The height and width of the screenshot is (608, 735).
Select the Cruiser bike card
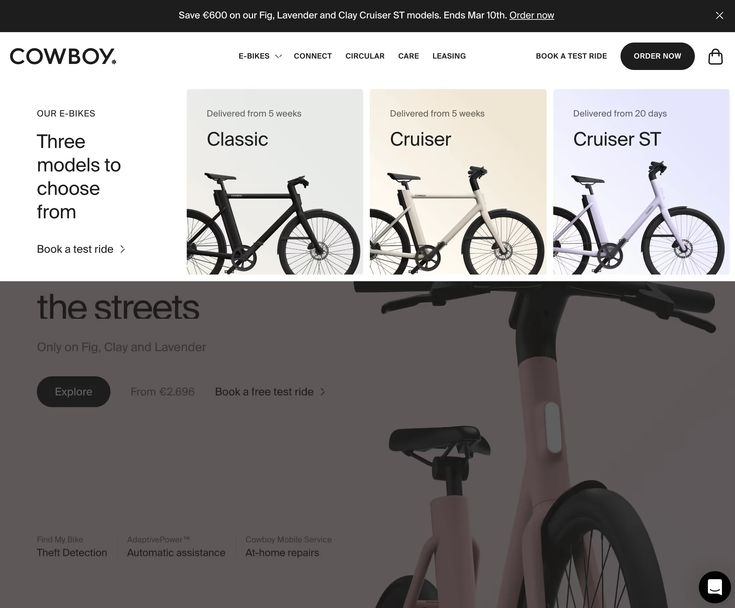[x=458, y=182]
